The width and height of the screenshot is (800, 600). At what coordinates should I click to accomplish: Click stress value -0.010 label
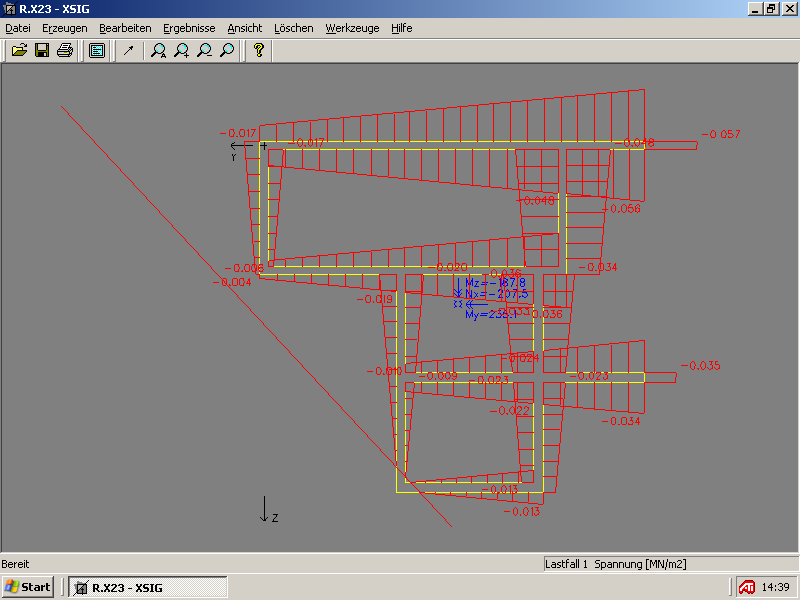385,371
